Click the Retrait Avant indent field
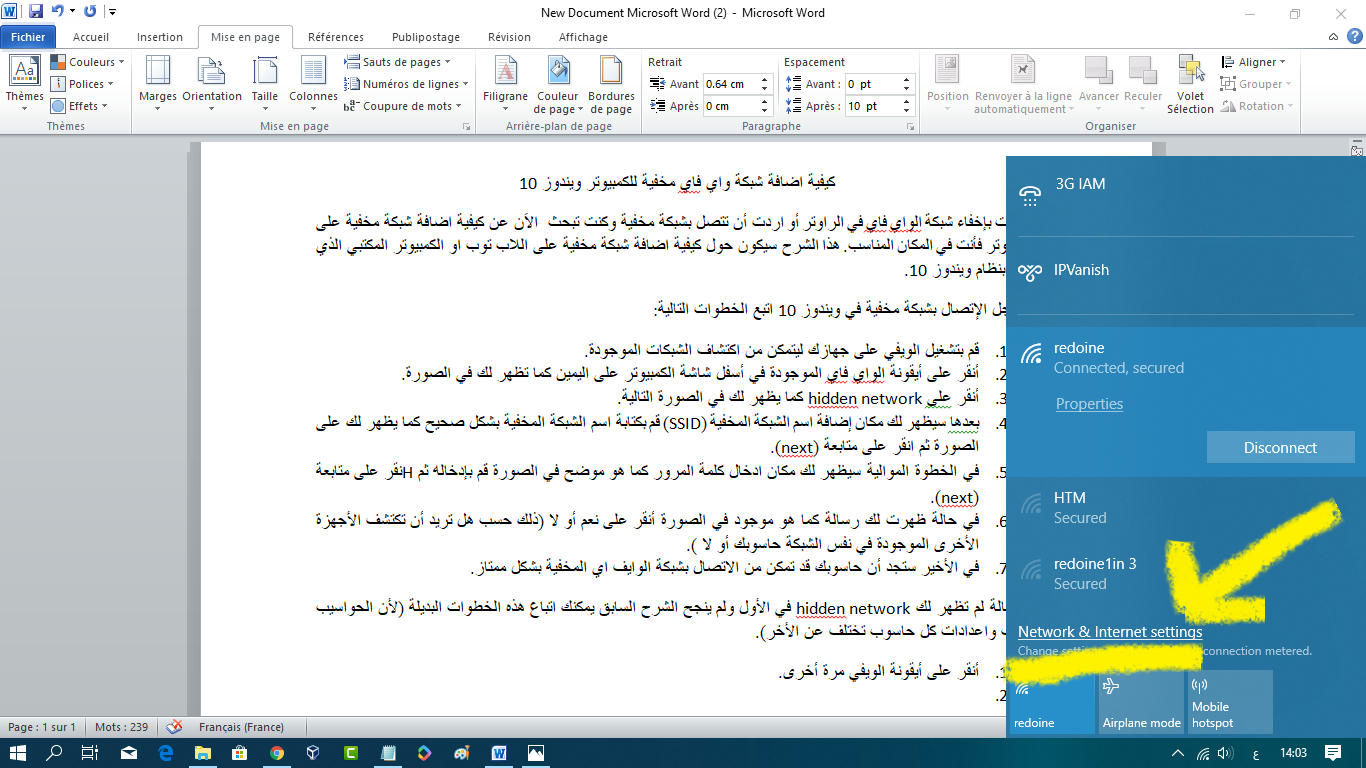The width and height of the screenshot is (1366, 768). [730, 84]
